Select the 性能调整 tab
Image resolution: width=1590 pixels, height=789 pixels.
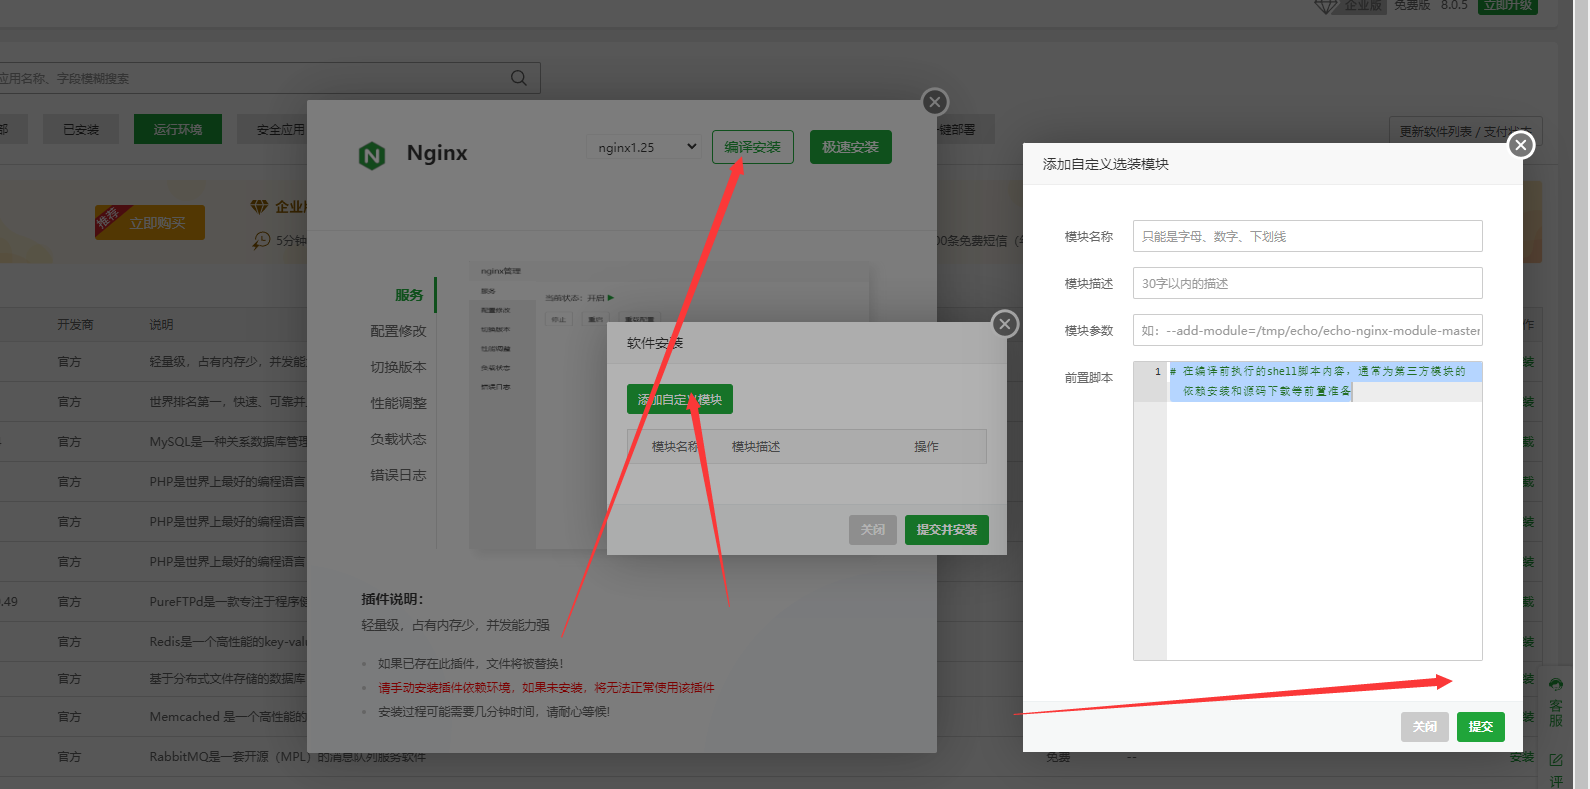pyautogui.click(x=398, y=403)
